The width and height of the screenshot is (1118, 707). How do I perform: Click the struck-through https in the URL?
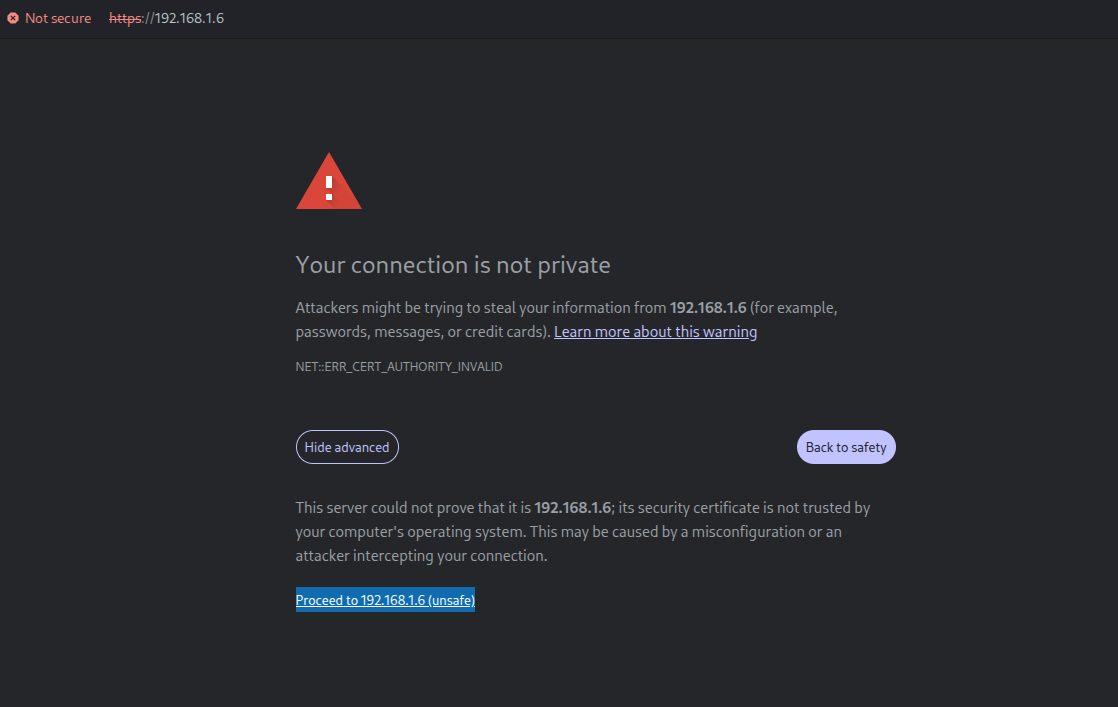125,18
